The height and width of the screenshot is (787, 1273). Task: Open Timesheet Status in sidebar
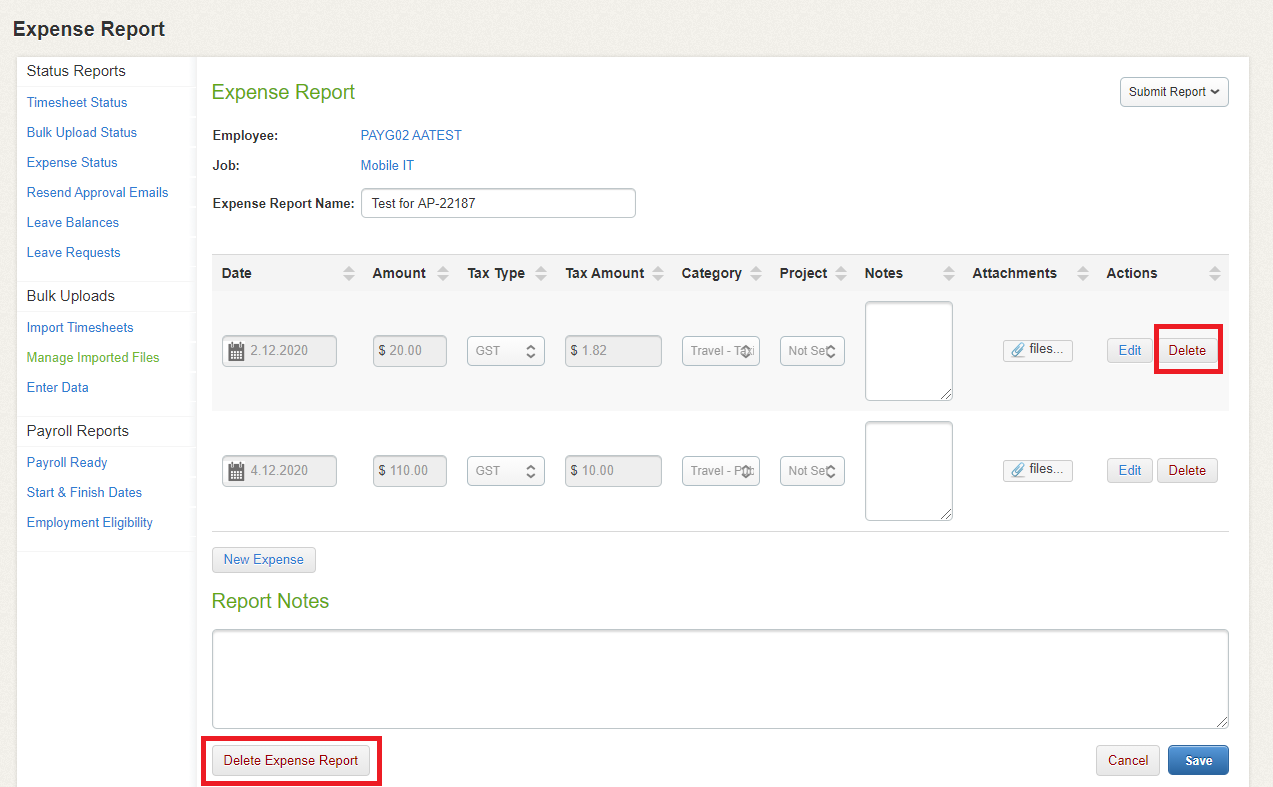(x=77, y=102)
